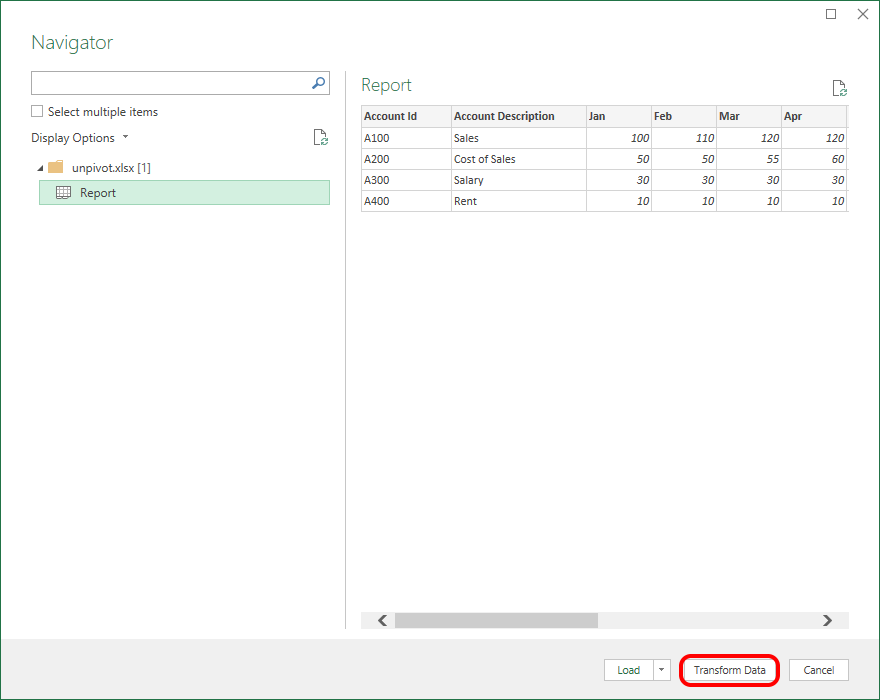Enable Select multiple items checkbox
Viewport: 880px width, 700px height.
(37, 111)
